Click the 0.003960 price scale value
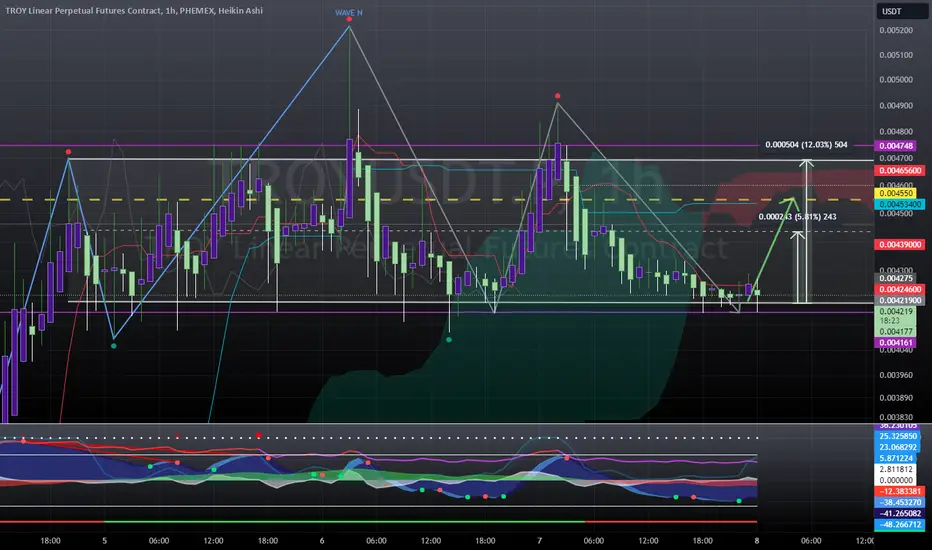 click(x=896, y=375)
